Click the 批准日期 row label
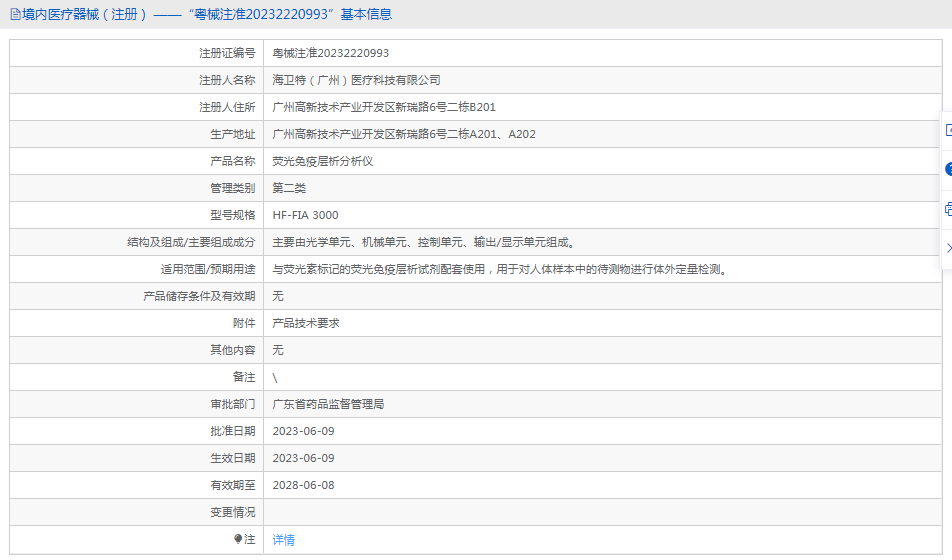Image resolution: width=952 pixels, height=560 pixels. point(233,431)
